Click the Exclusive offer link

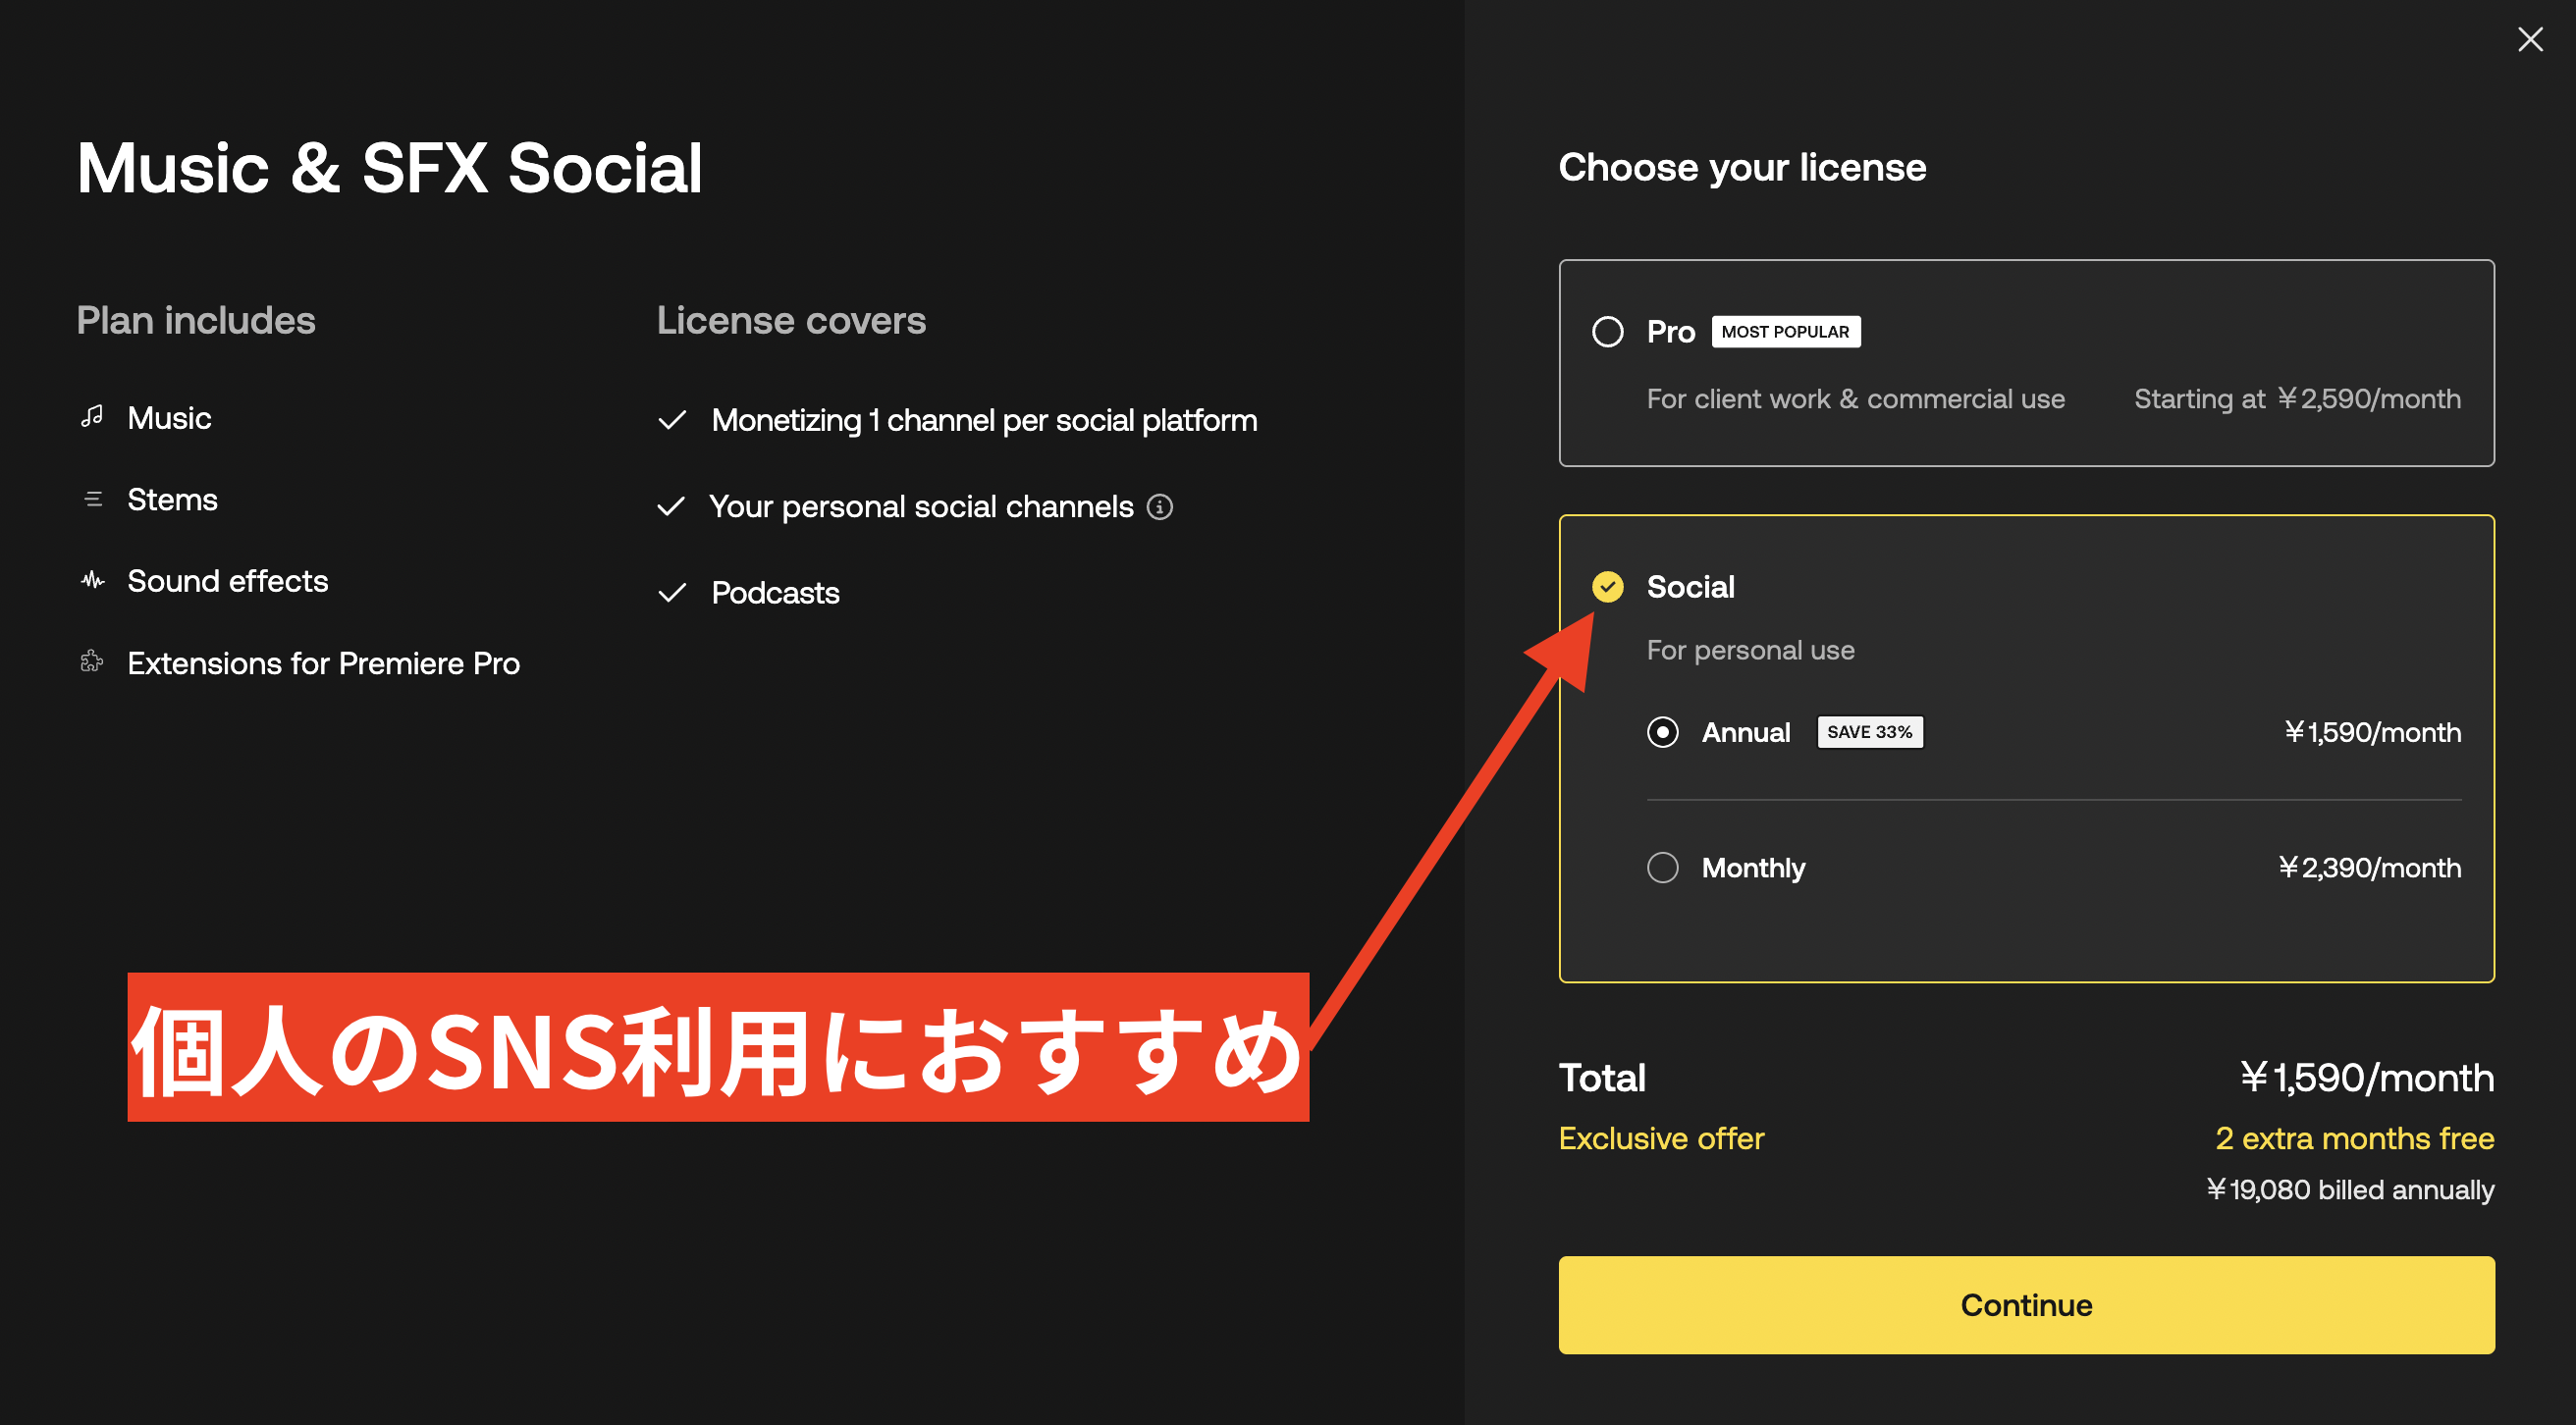(1661, 1138)
